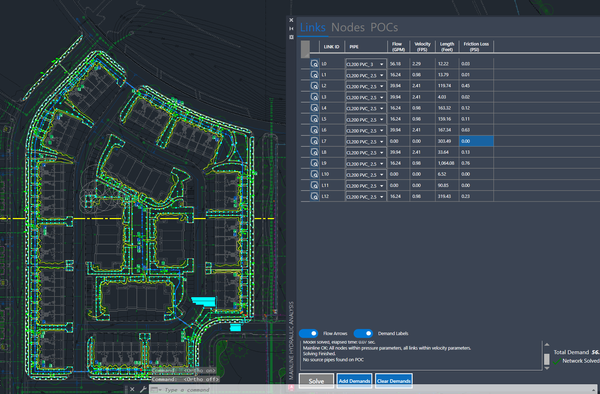Image resolution: width=600 pixels, height=394 pixels.
Task: Close the command line with its X icon
Action: point(132,389)
